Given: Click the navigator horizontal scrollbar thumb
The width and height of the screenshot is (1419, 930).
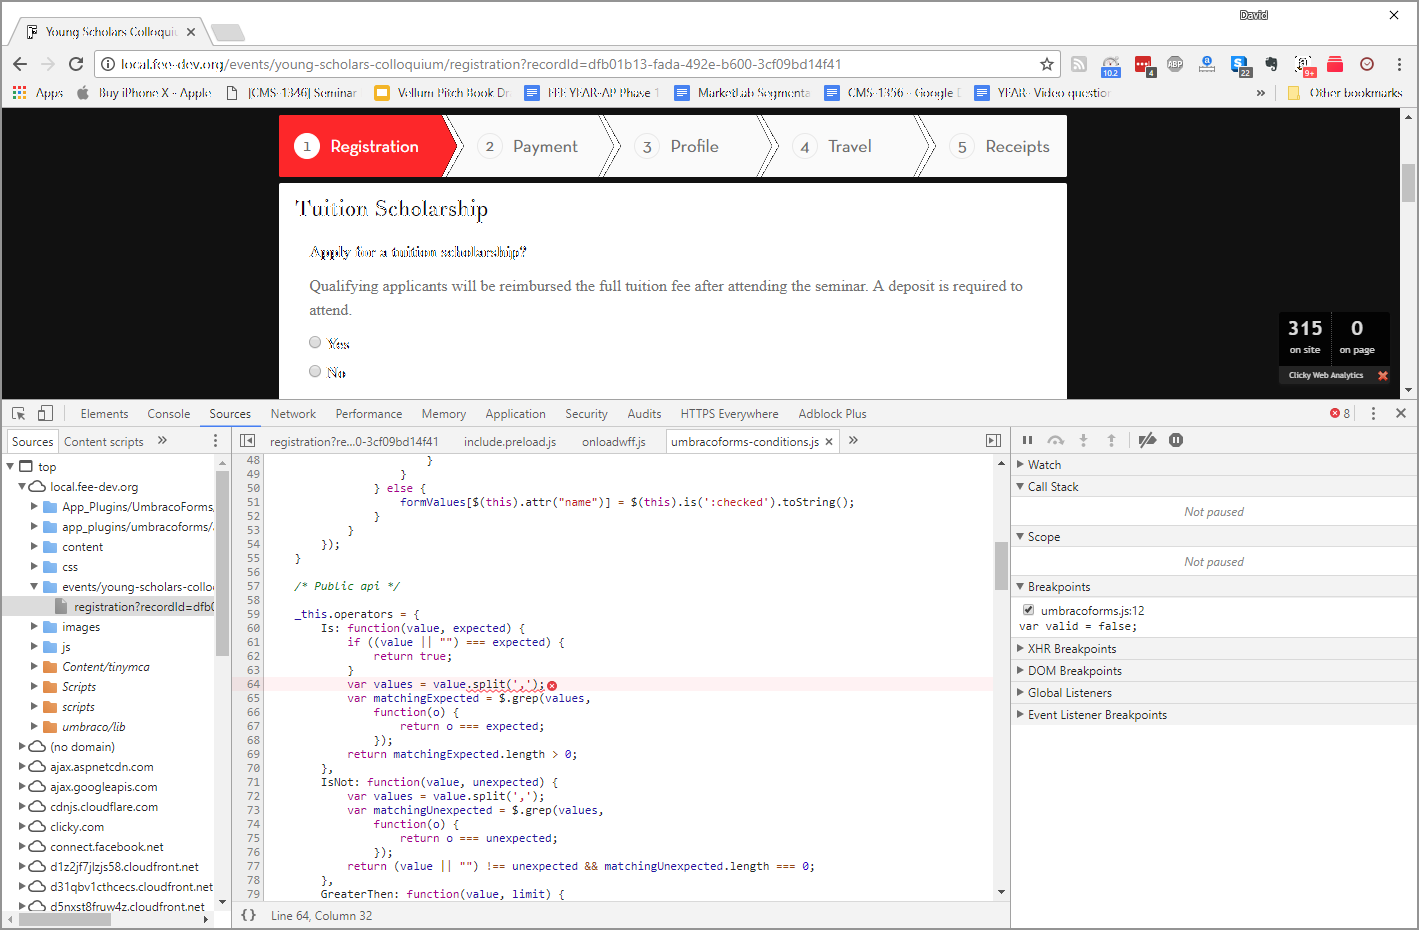Looking at the screenshot, I should tap(65, 919).
